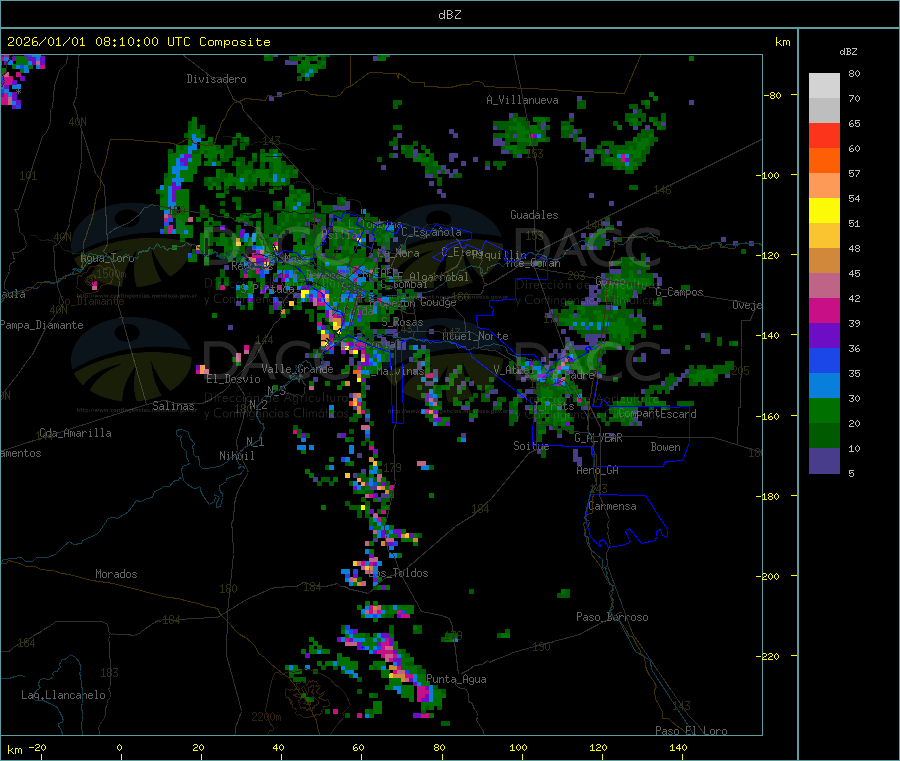Click the Carmensa place label
This screenshot has height=761, width=900.
(612, 506)
